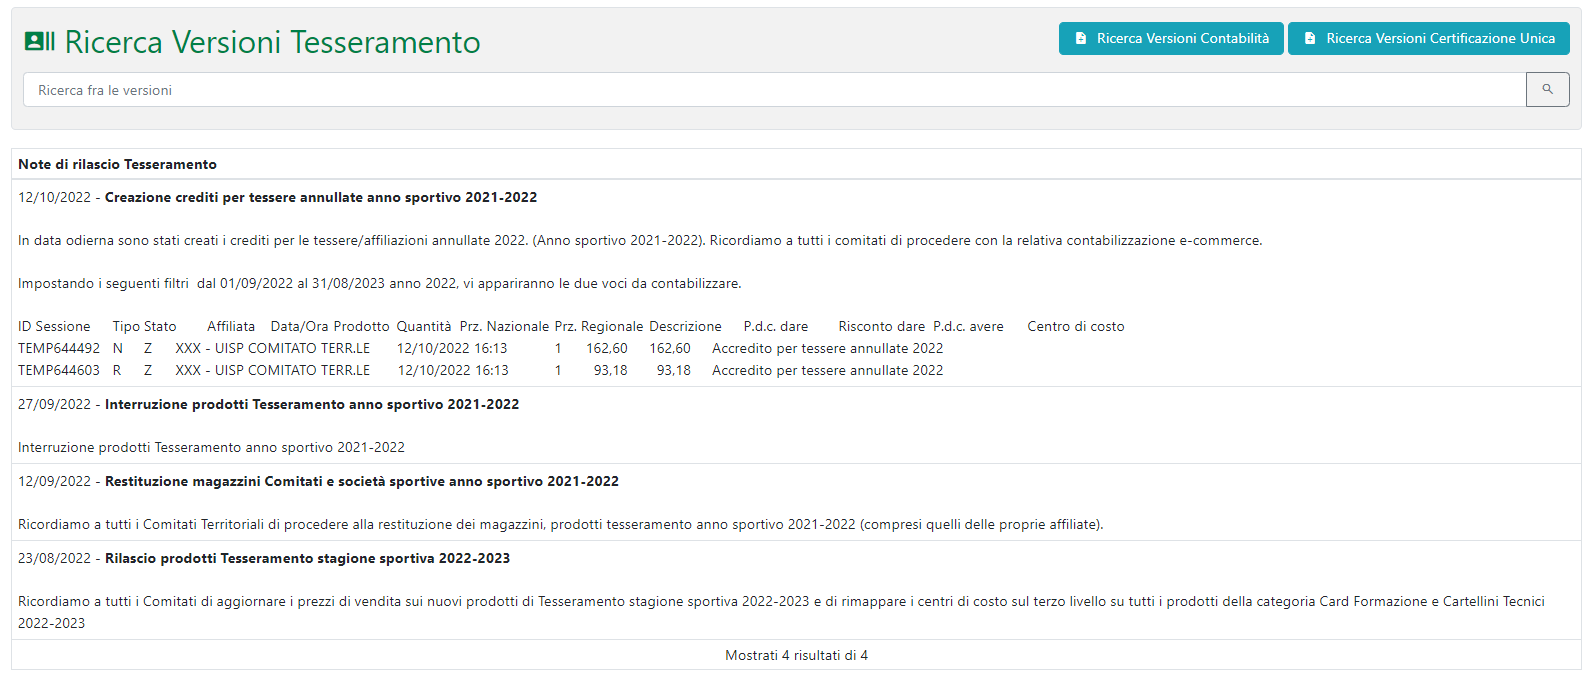Select the "Rilascio prodotti Tesseramento stagione sportiva" note title
The width and height of the screenshot is (1592, 680).
[x=307, y=559]
